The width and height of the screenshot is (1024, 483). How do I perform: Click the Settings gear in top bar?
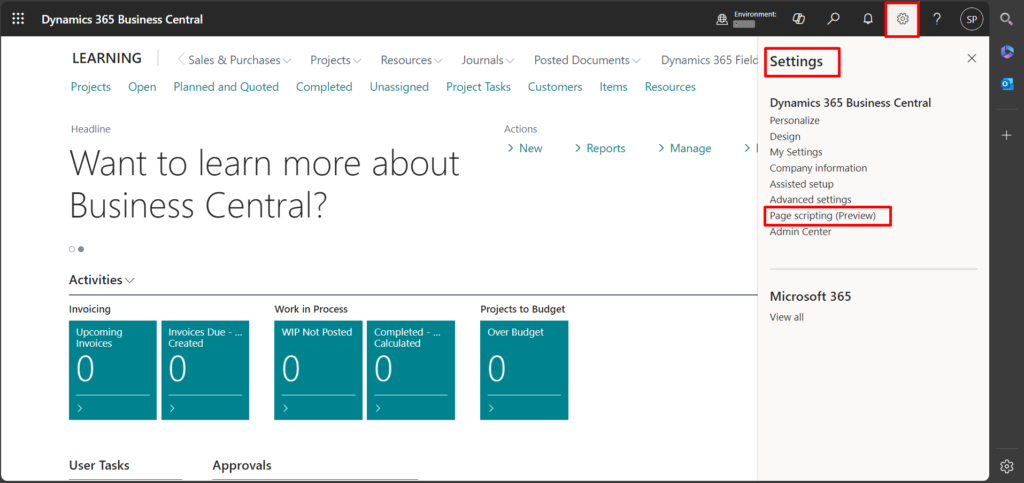point(903,20)
